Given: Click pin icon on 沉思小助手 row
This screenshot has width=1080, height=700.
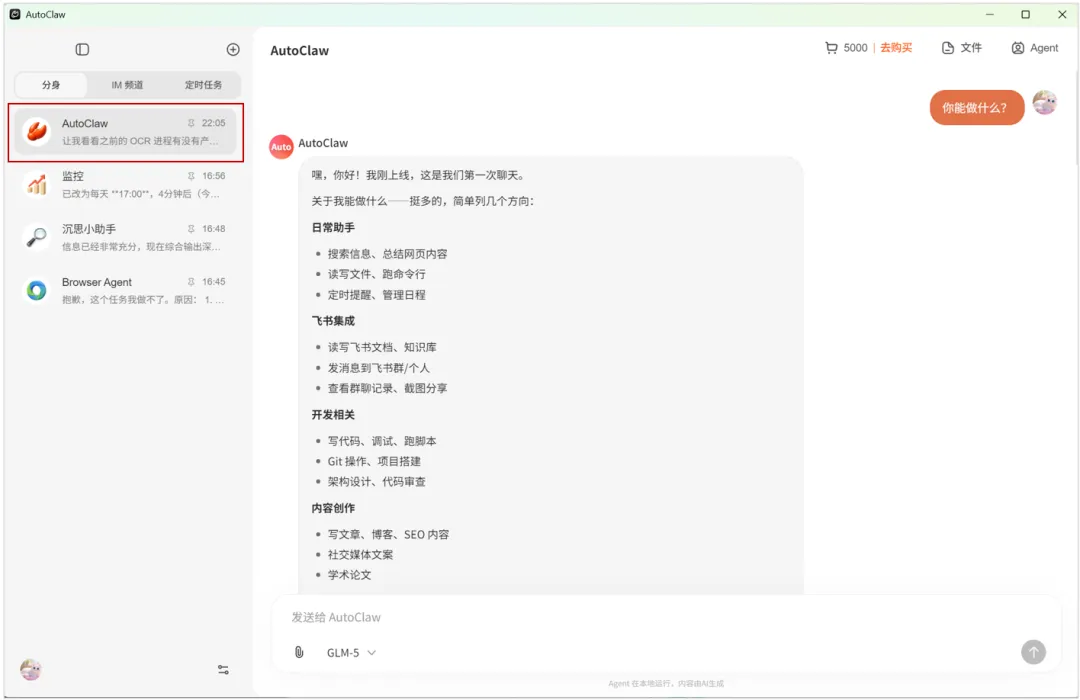Looking at the screenshot, I should pos(191,229).
